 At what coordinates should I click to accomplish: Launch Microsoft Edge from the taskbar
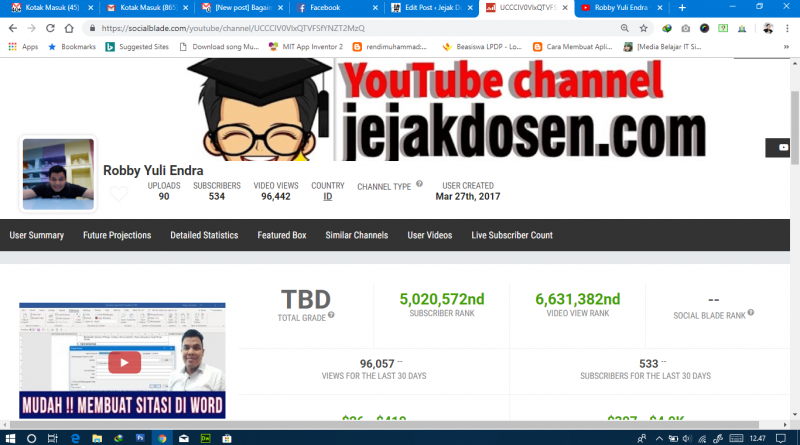pyautogui.click(x=76, y=438)
